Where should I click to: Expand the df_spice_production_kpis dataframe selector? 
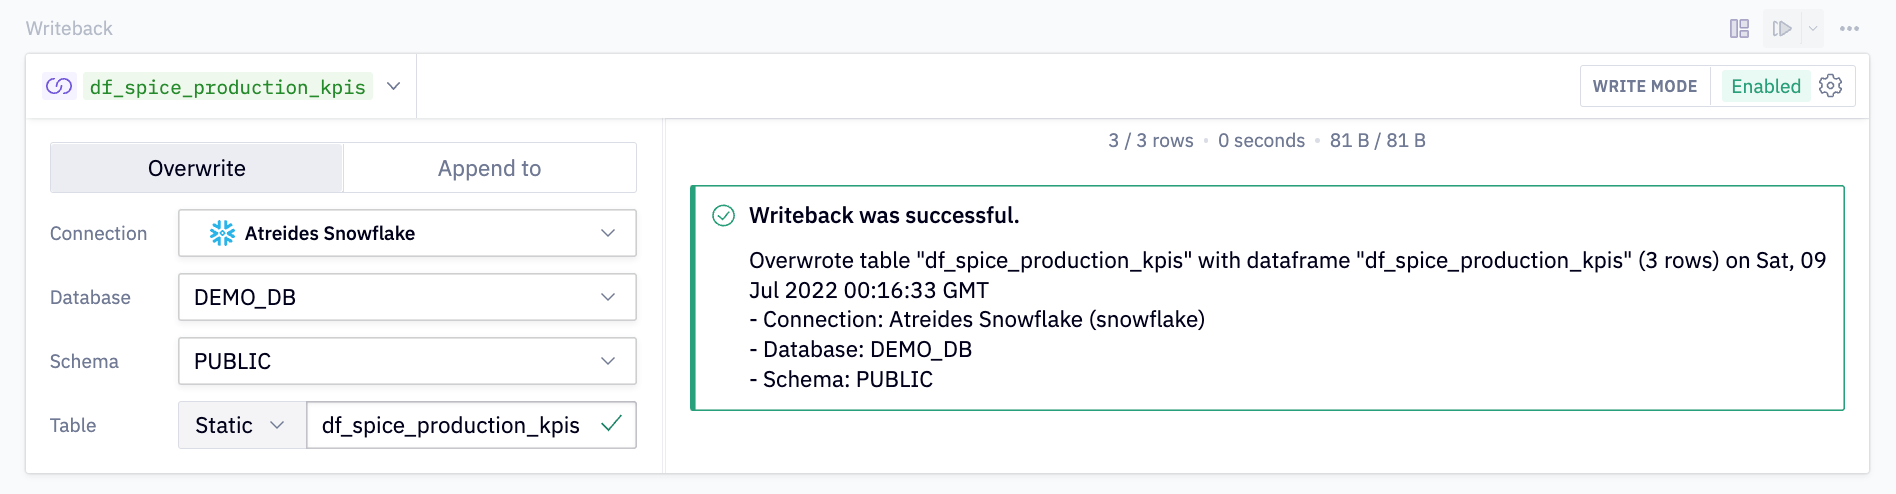pos(394,87)
